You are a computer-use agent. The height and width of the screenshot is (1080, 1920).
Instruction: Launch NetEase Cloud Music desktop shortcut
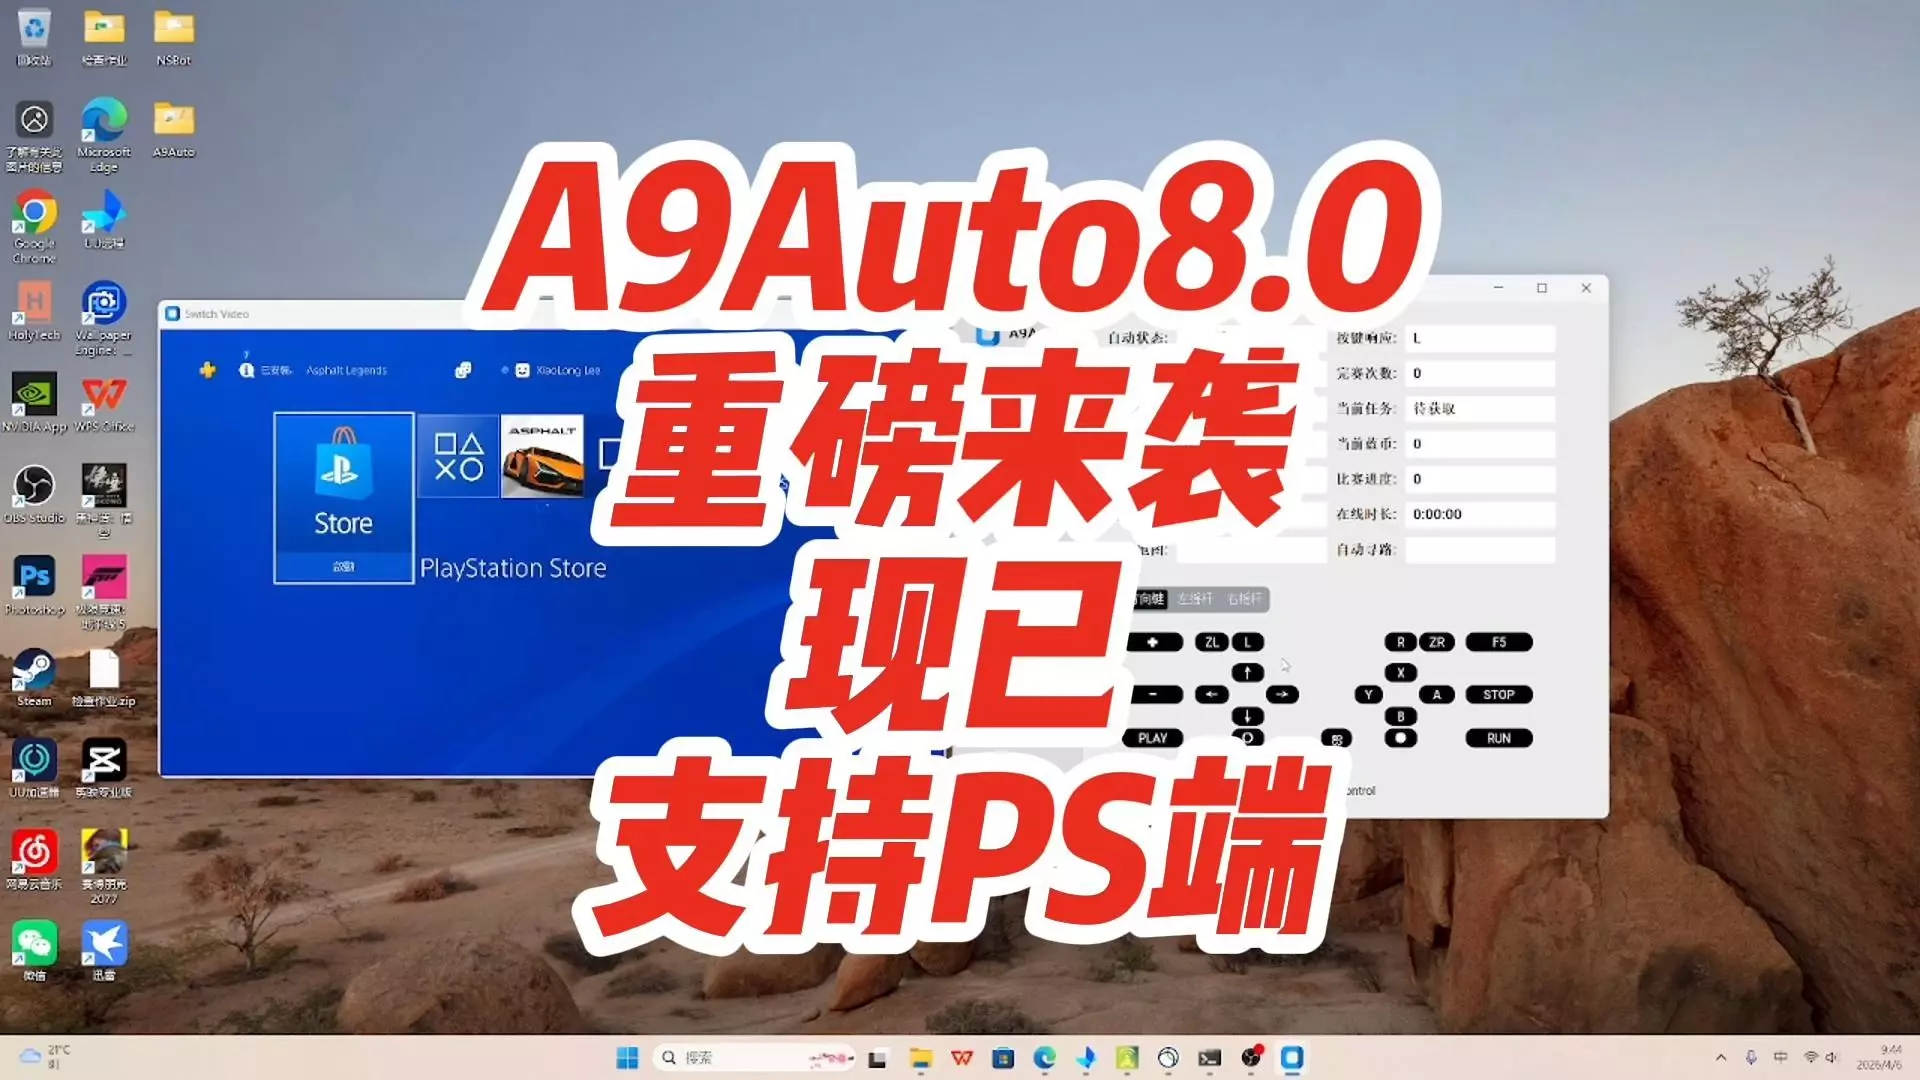click(34, 860)
